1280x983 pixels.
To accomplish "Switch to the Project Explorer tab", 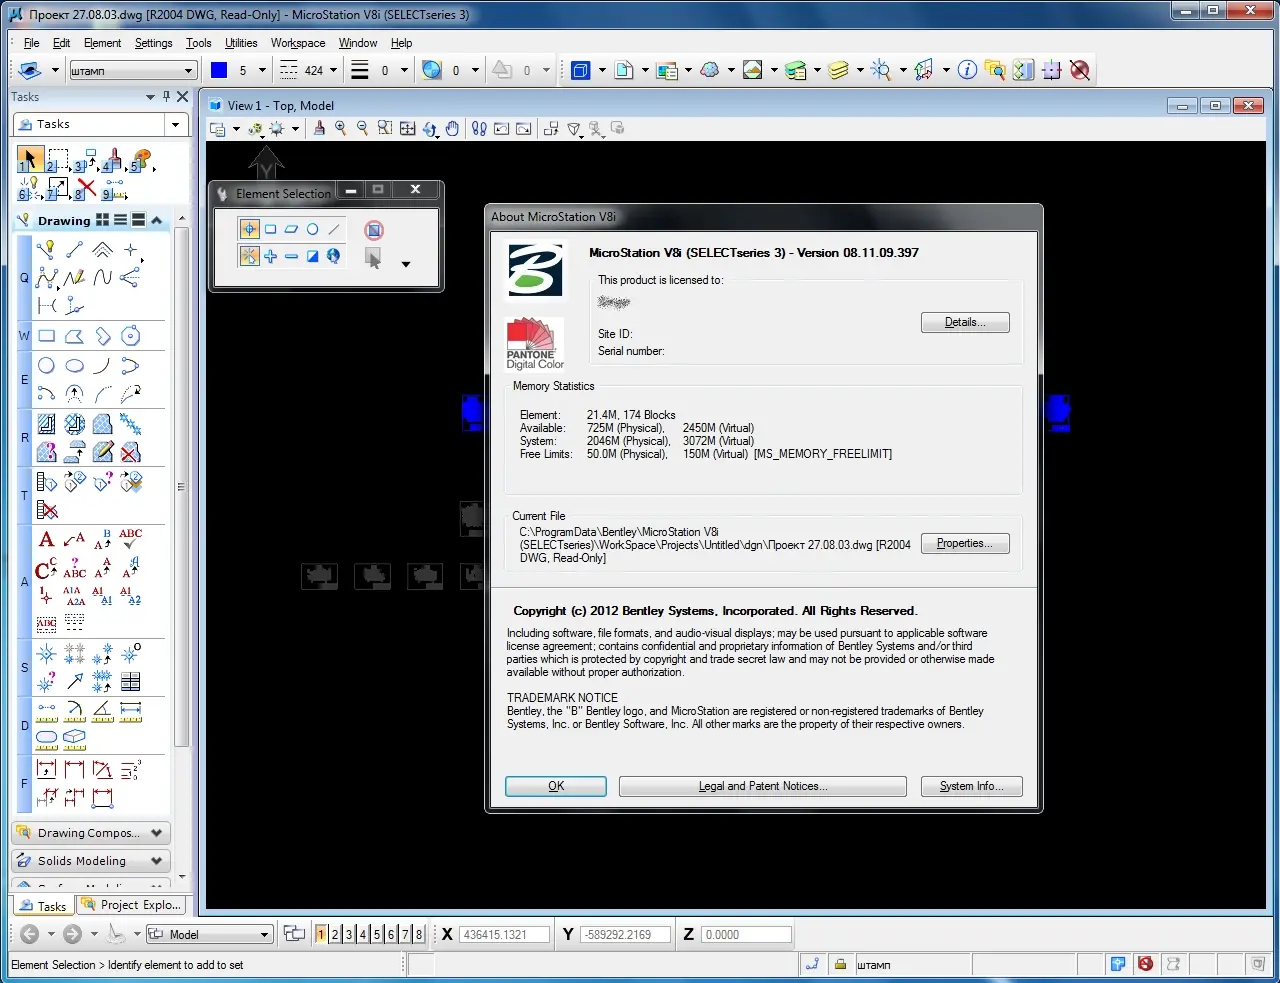I will point(132,905).
